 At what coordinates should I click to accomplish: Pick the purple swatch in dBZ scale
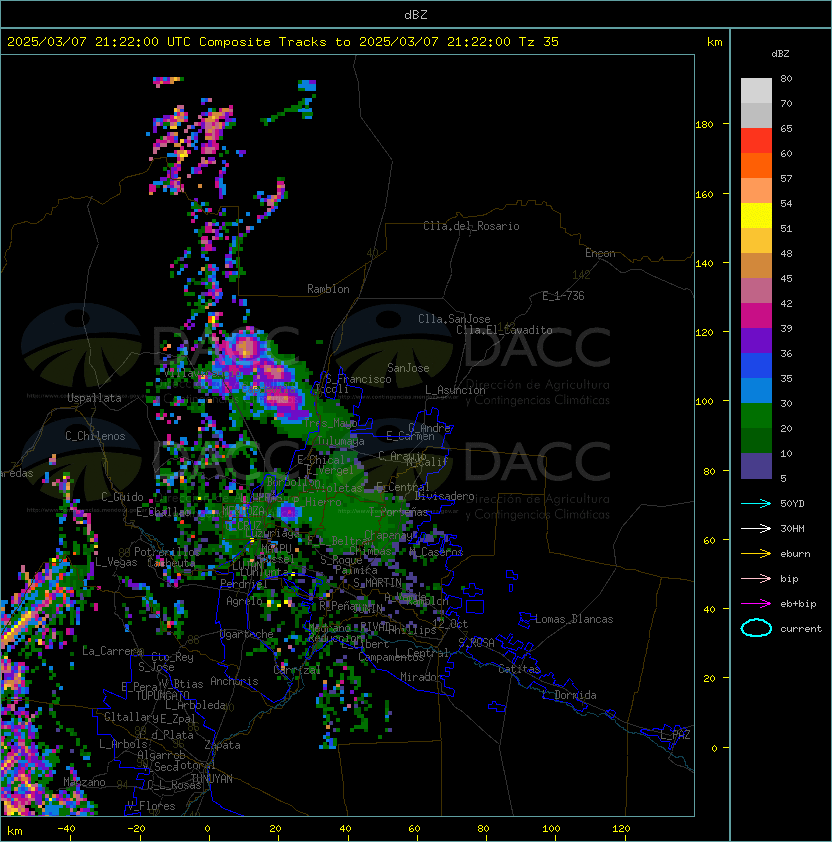(756, 340)
